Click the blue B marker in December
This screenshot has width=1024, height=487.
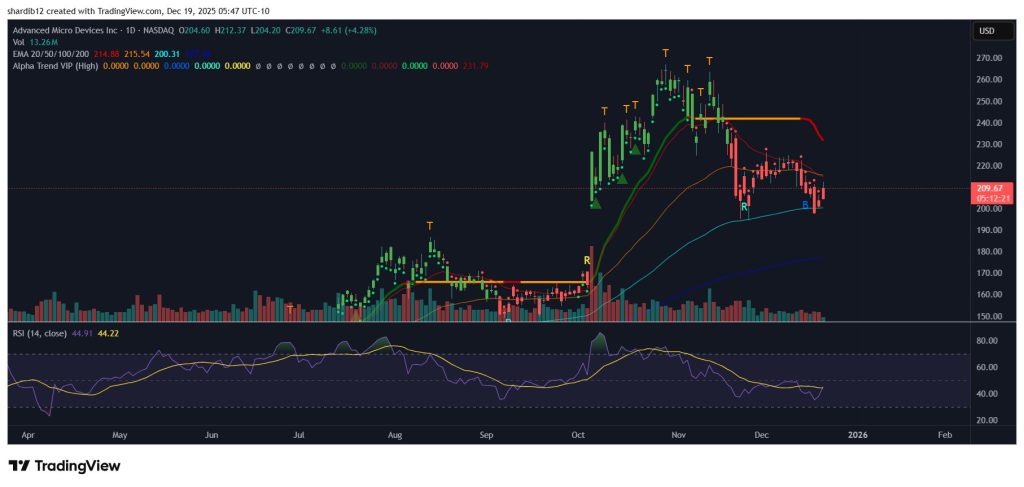(806, 205)
